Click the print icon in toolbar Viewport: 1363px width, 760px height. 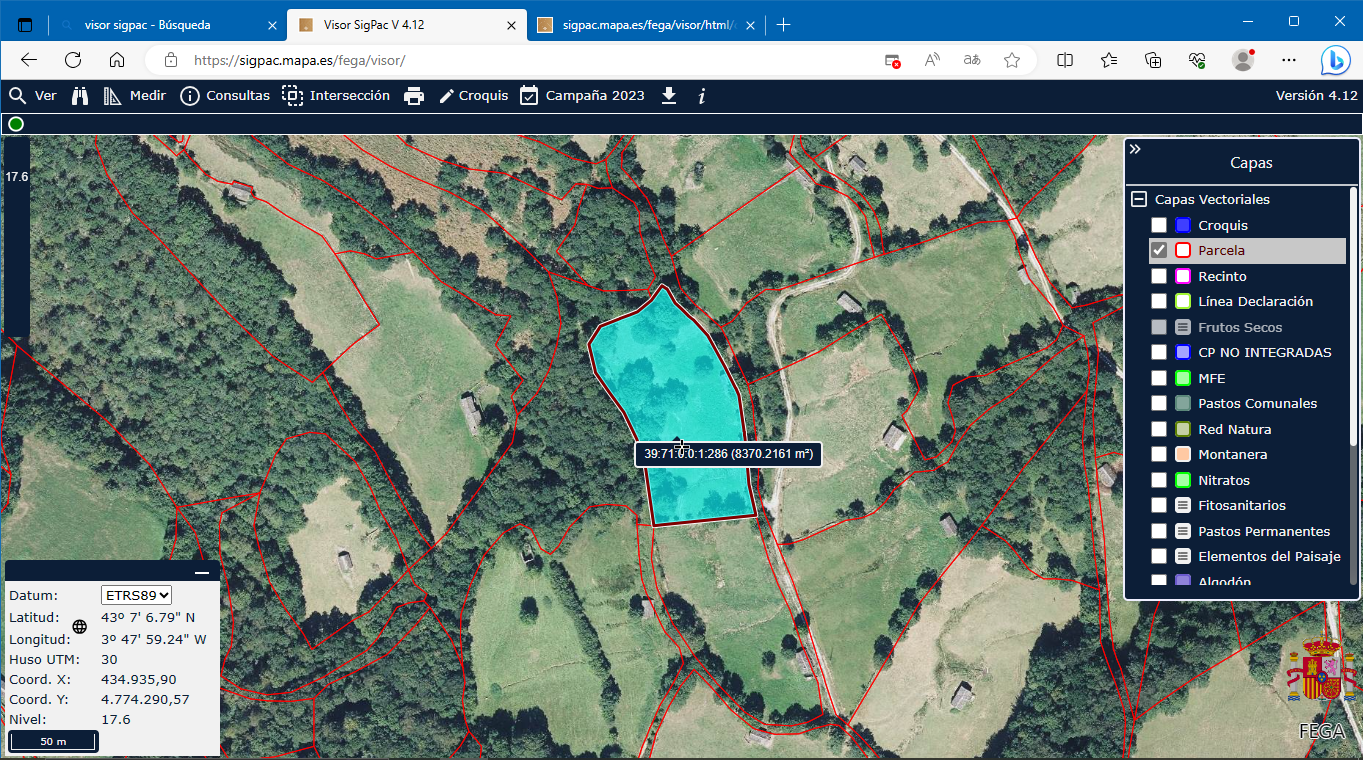pos(414,96)
